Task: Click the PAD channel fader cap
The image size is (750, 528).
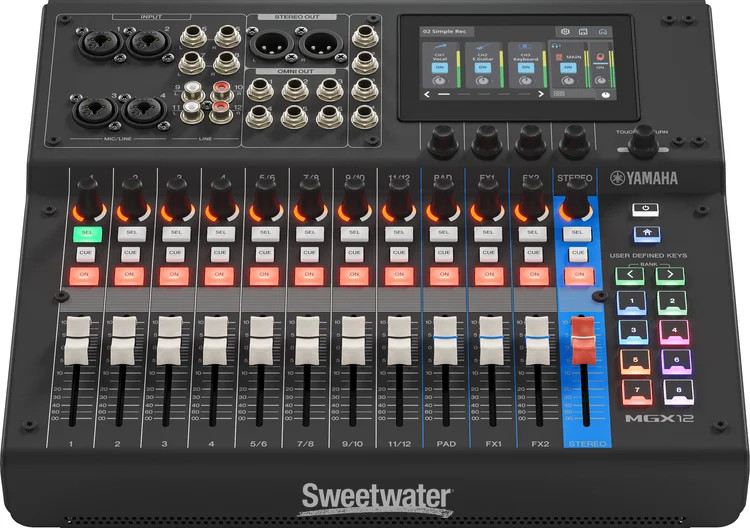Action: [445, 340]
